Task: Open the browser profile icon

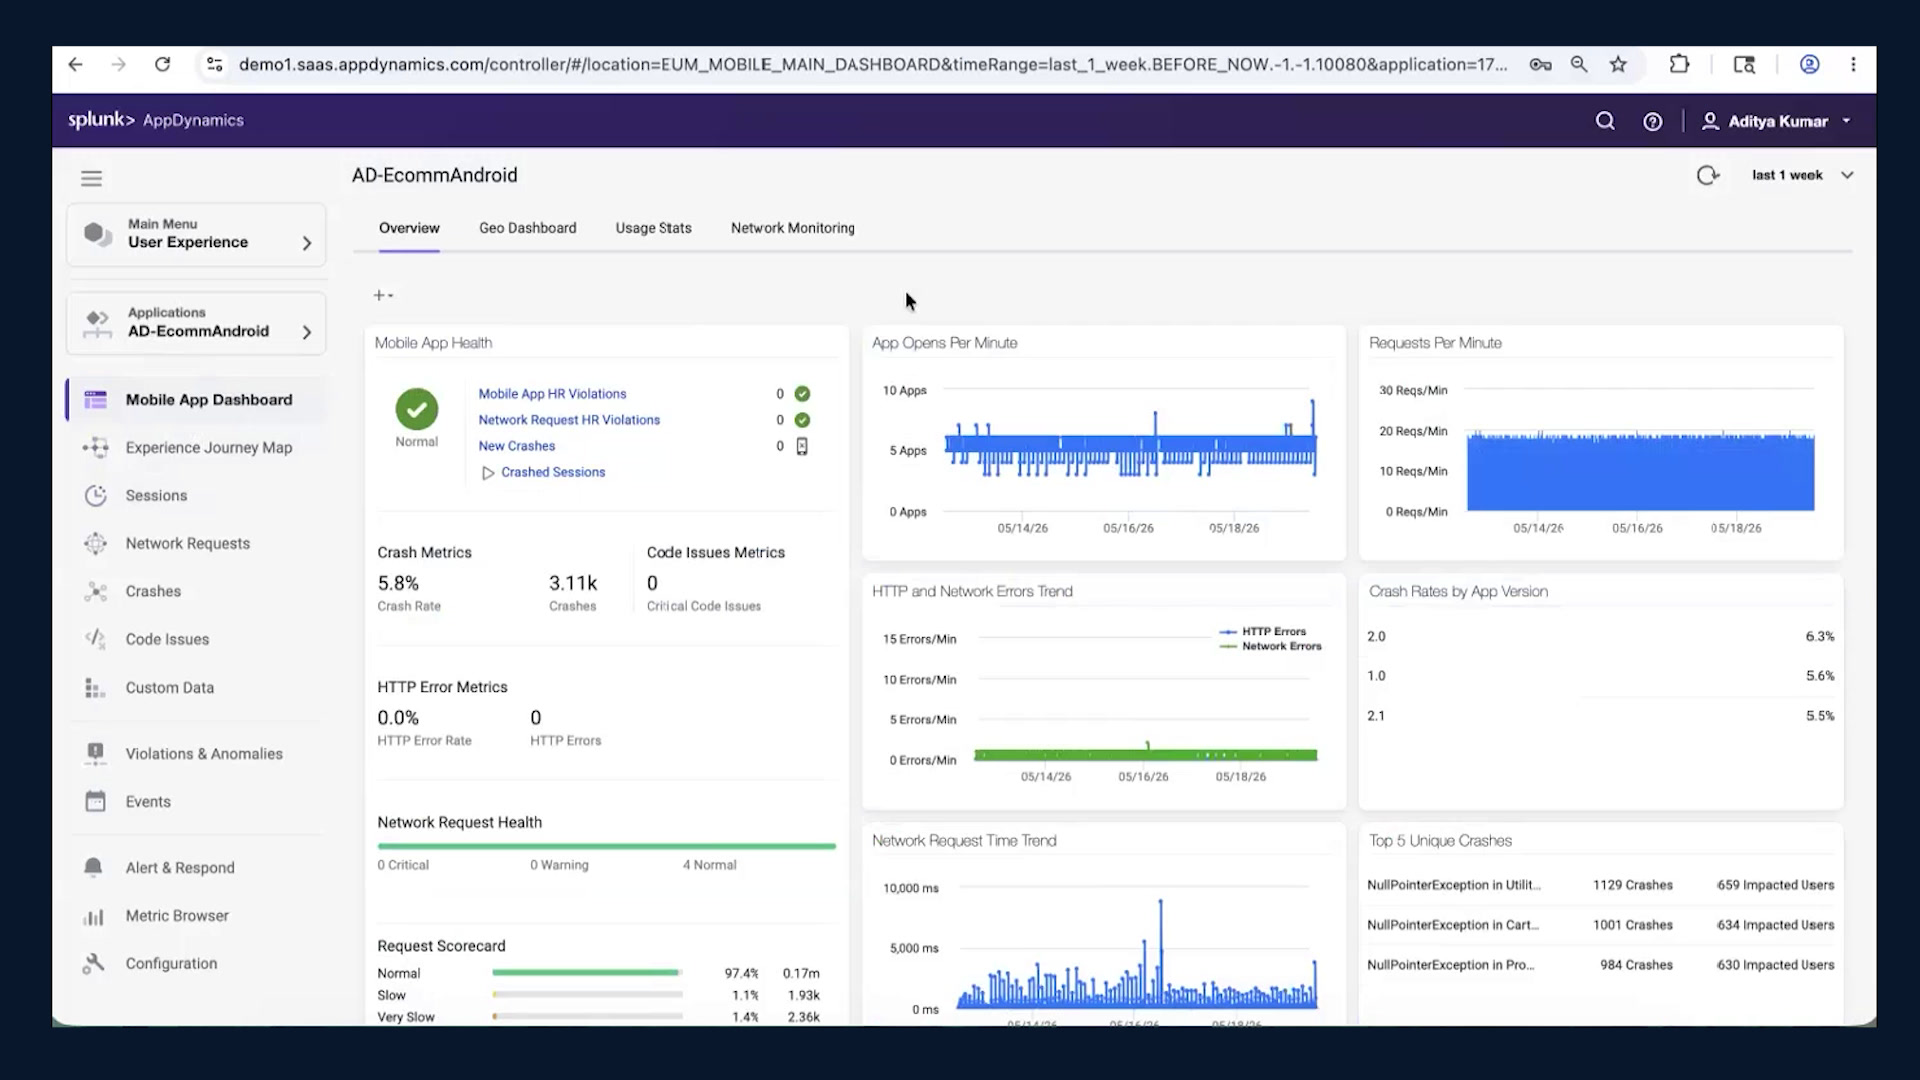Action: point(1809,65)
